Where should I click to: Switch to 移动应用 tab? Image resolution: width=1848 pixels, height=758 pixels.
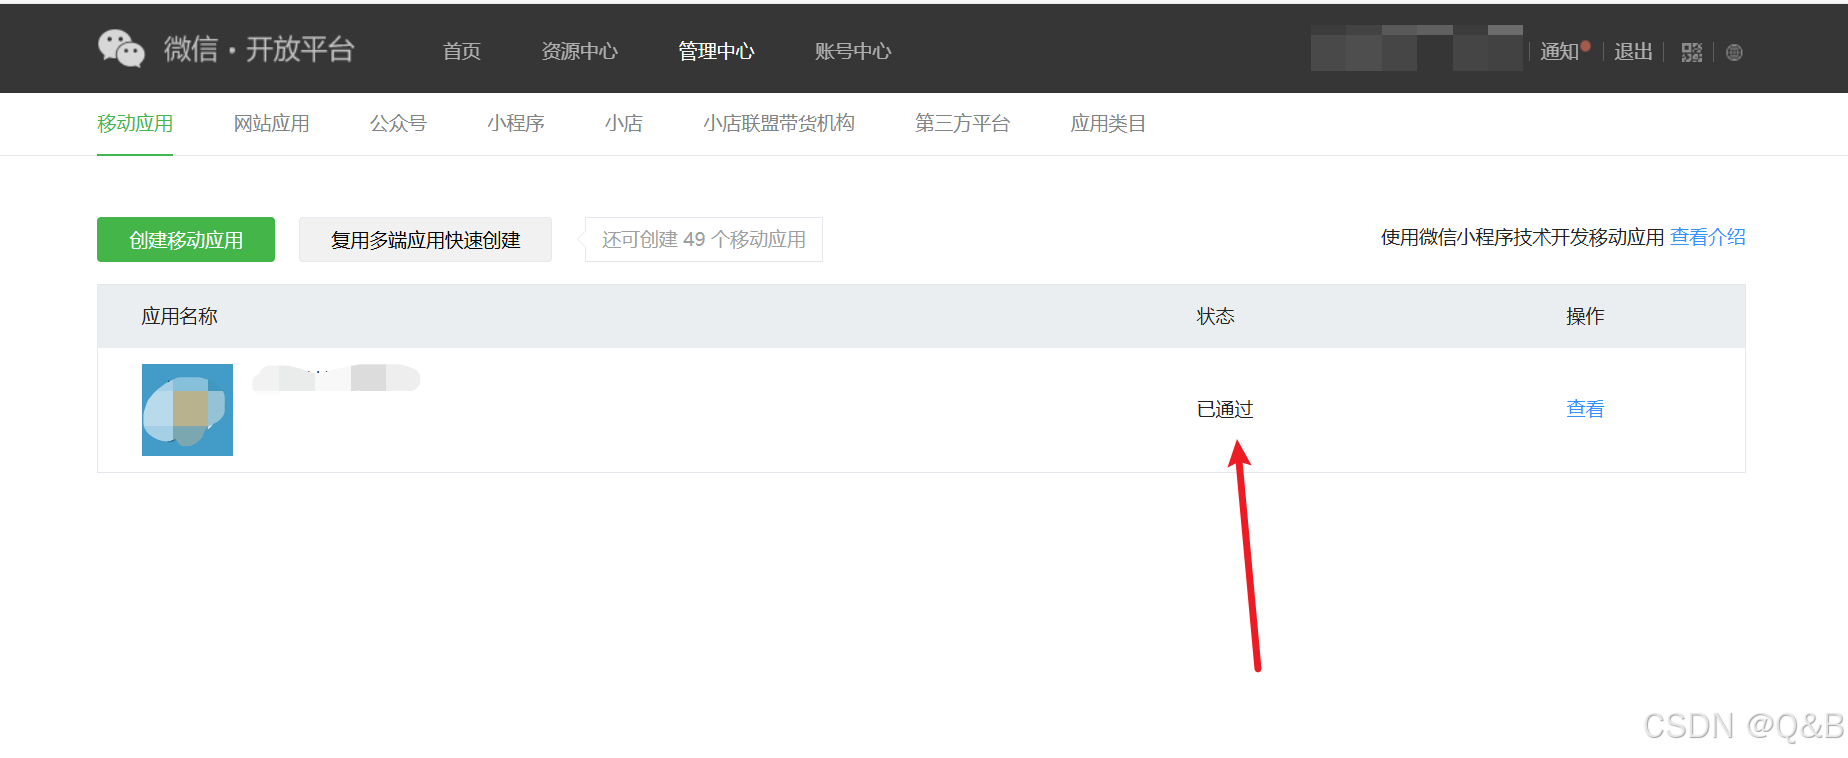[135, 123]
